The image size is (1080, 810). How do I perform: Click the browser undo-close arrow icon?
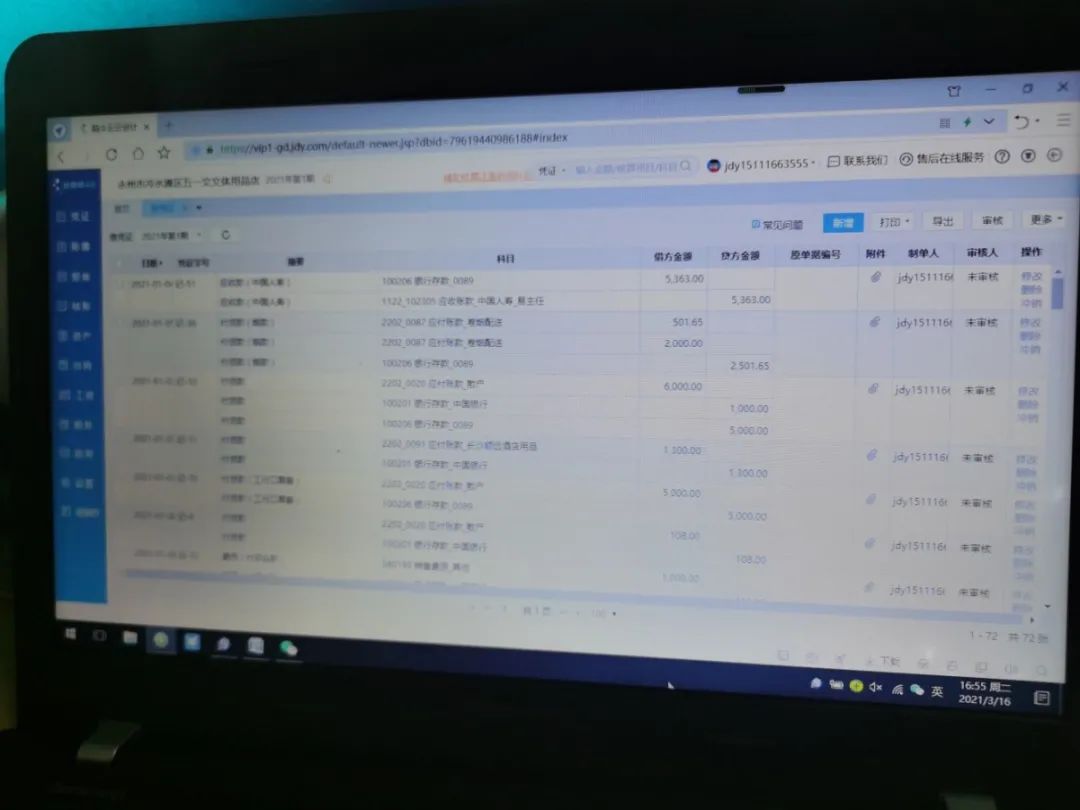(1021, 122)
